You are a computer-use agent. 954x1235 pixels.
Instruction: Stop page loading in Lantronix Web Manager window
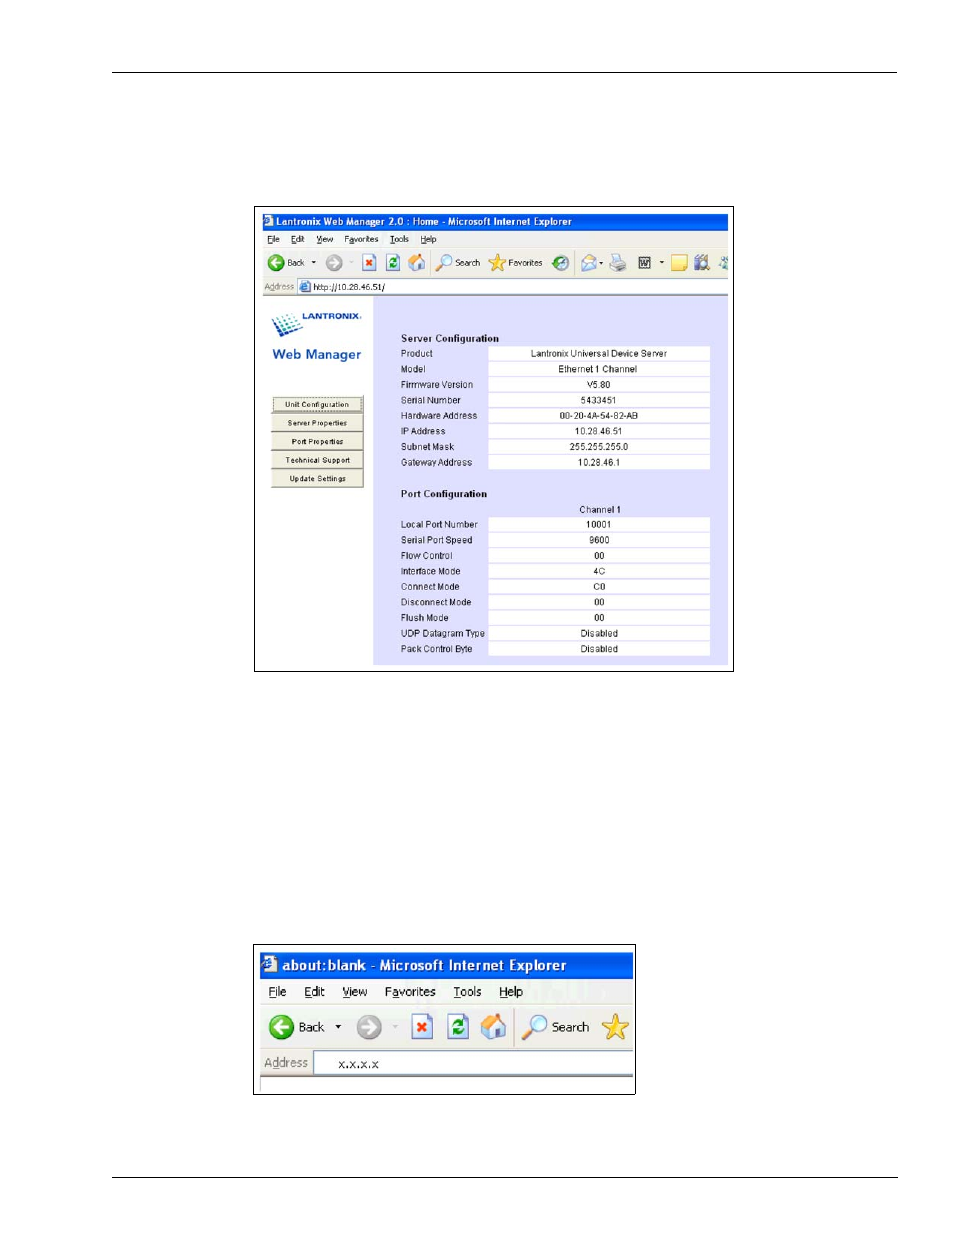tap(369, 263)
